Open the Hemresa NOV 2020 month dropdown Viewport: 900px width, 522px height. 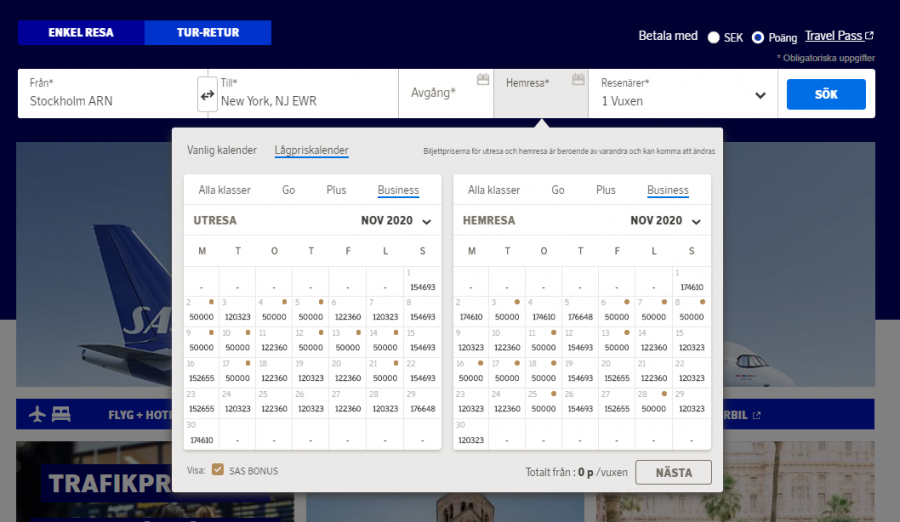pyautogui.click(x=696, y=222)
